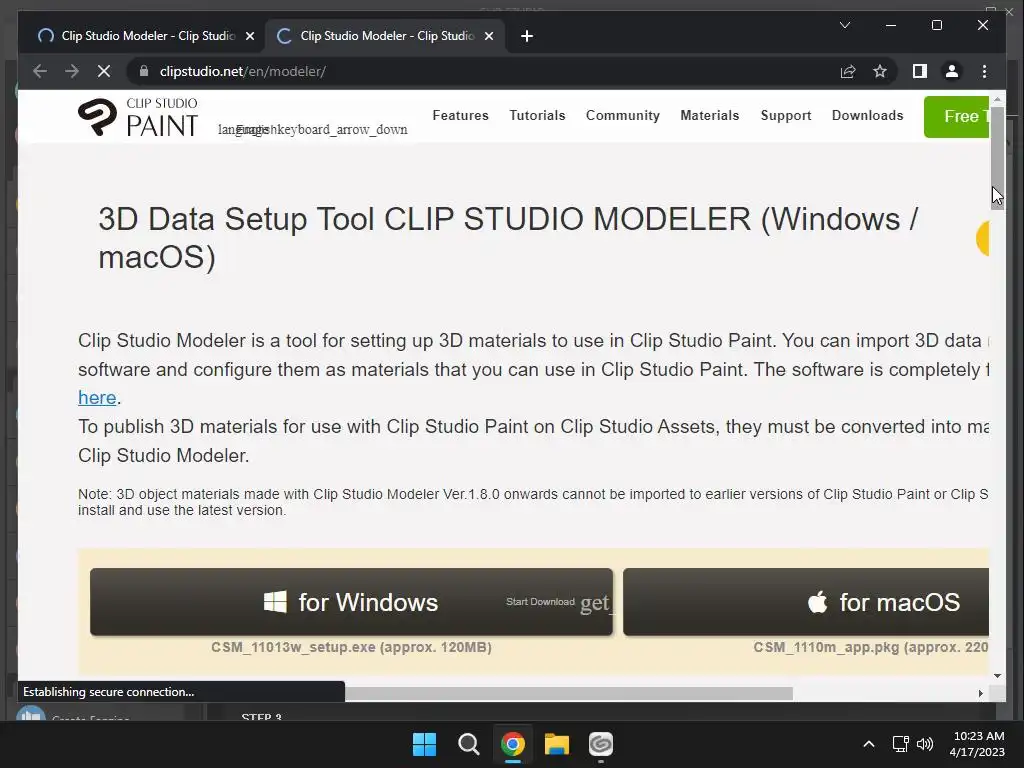
Task: Open the Chrome three-dot menu
Action: pos(984,71)
